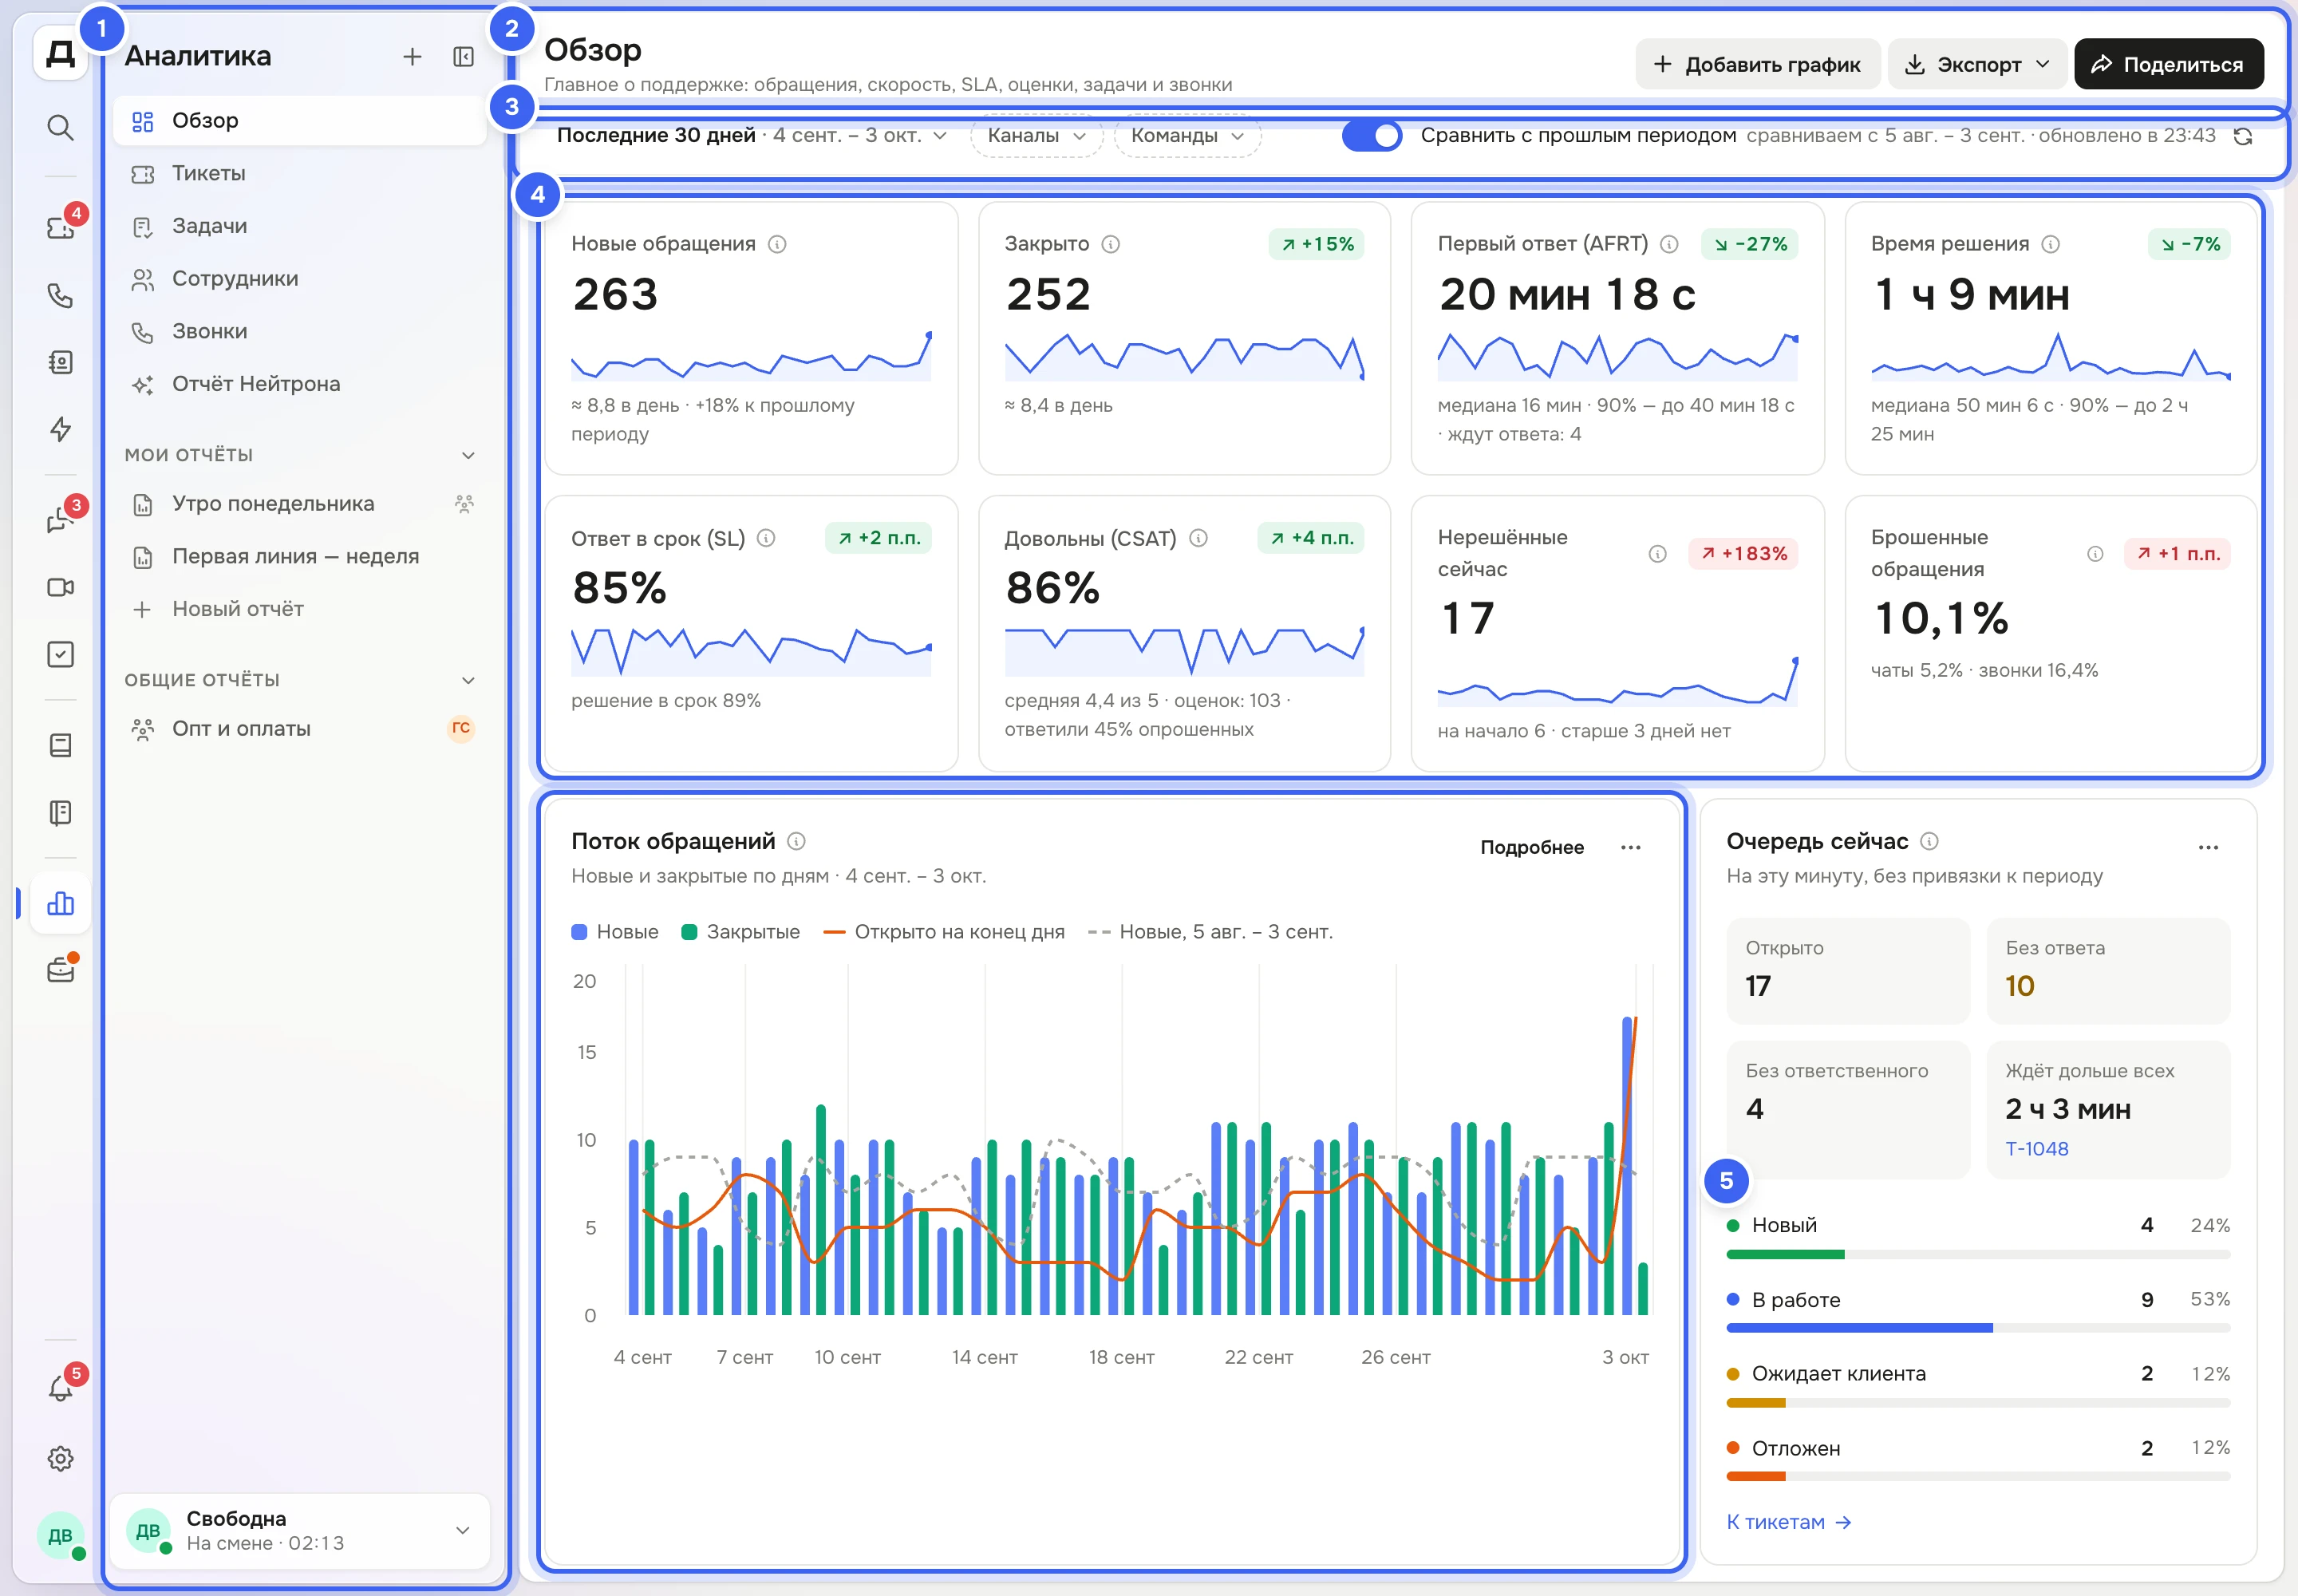Open more options on Очередь сейчас

point(2209,847)
